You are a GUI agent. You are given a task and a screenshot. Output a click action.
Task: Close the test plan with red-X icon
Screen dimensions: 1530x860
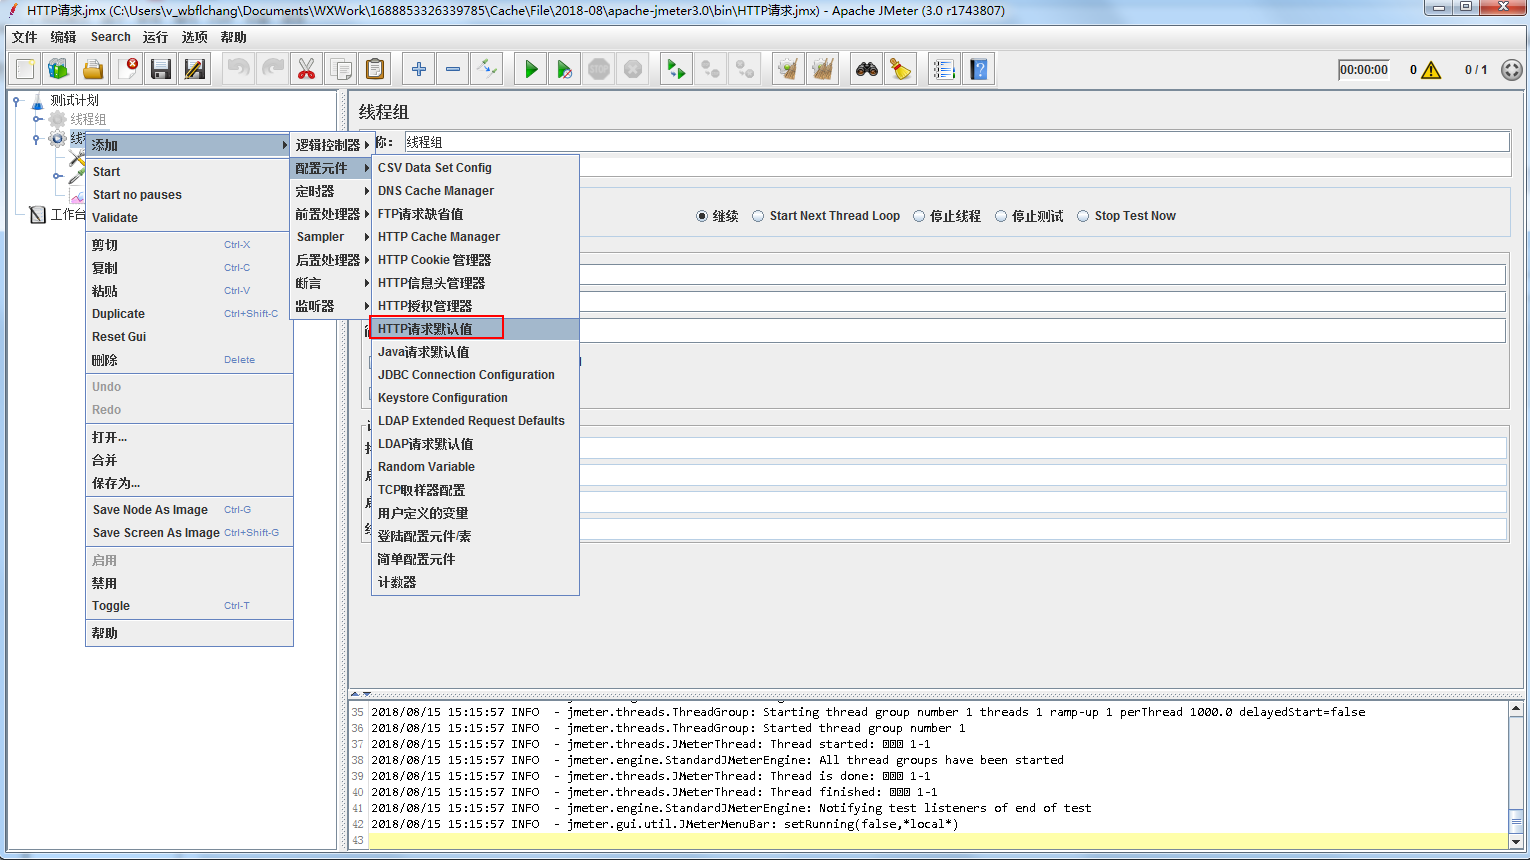pyautogui.click(x=127, y=69)
